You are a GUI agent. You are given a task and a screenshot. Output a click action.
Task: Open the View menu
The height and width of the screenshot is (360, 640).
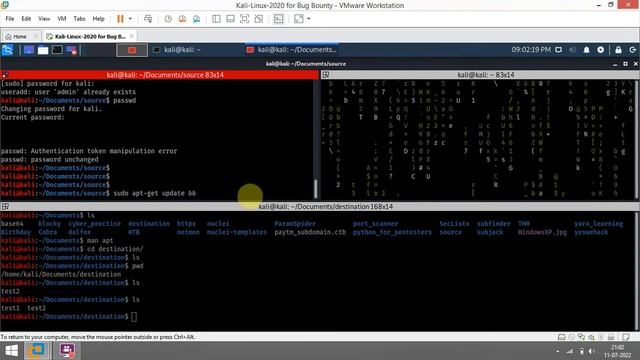click(x=44, y=19)
